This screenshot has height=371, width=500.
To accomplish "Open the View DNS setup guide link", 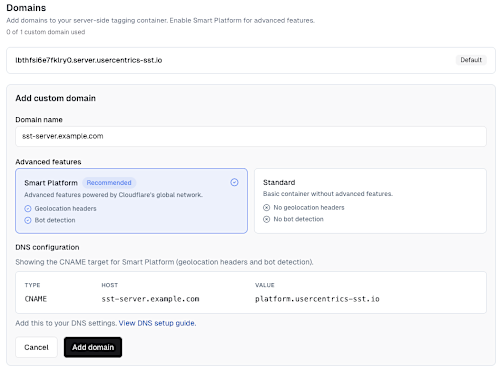I will pos(157,323).
